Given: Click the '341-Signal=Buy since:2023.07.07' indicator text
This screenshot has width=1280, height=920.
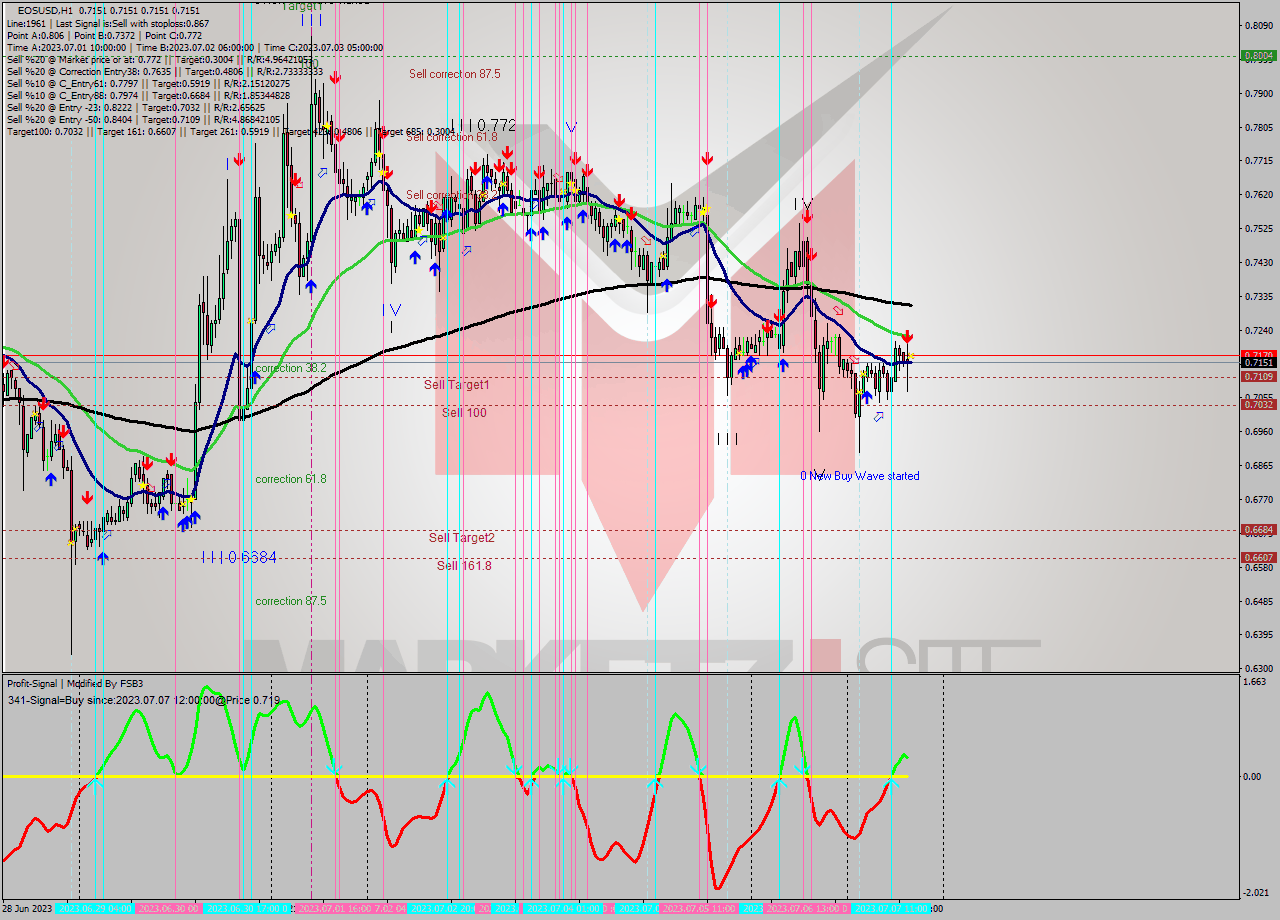Looking at the screenshot, I should pyautogui.click(x=143, y=700).
